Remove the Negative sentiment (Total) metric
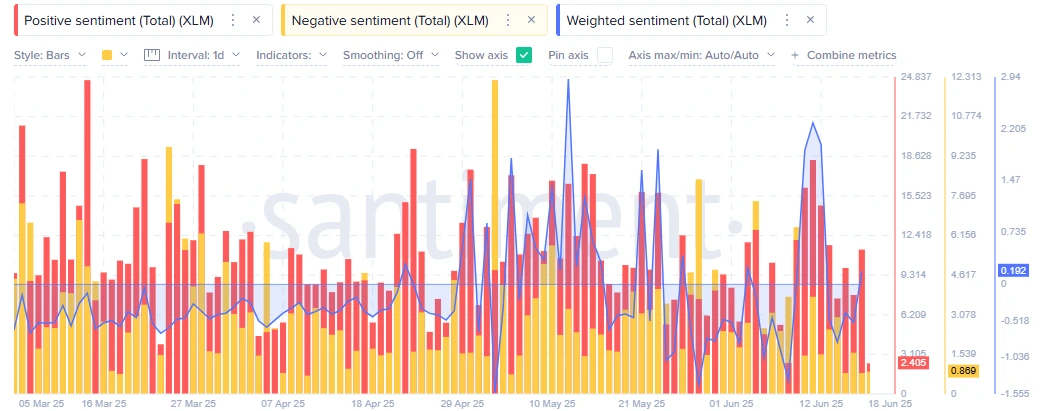This screenshot has width=1040, height=411. (531, 21)
